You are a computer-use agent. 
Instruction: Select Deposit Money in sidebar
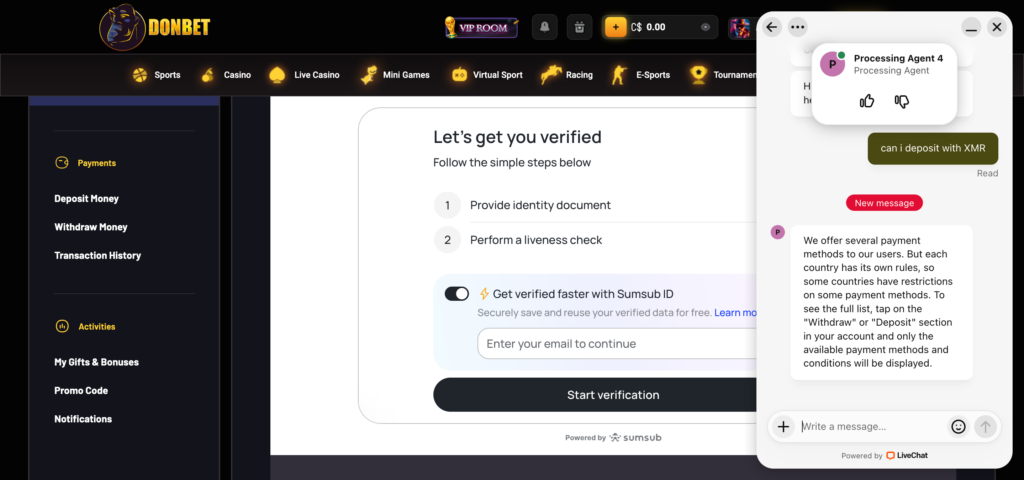pyautogui.click(x=86, y=199)
